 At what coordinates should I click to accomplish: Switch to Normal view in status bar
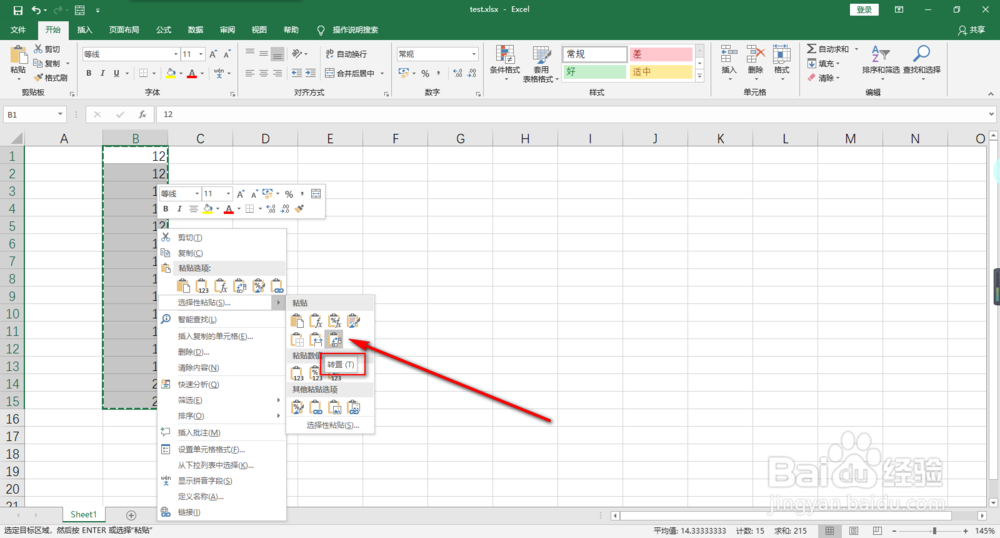coord(830,530)
